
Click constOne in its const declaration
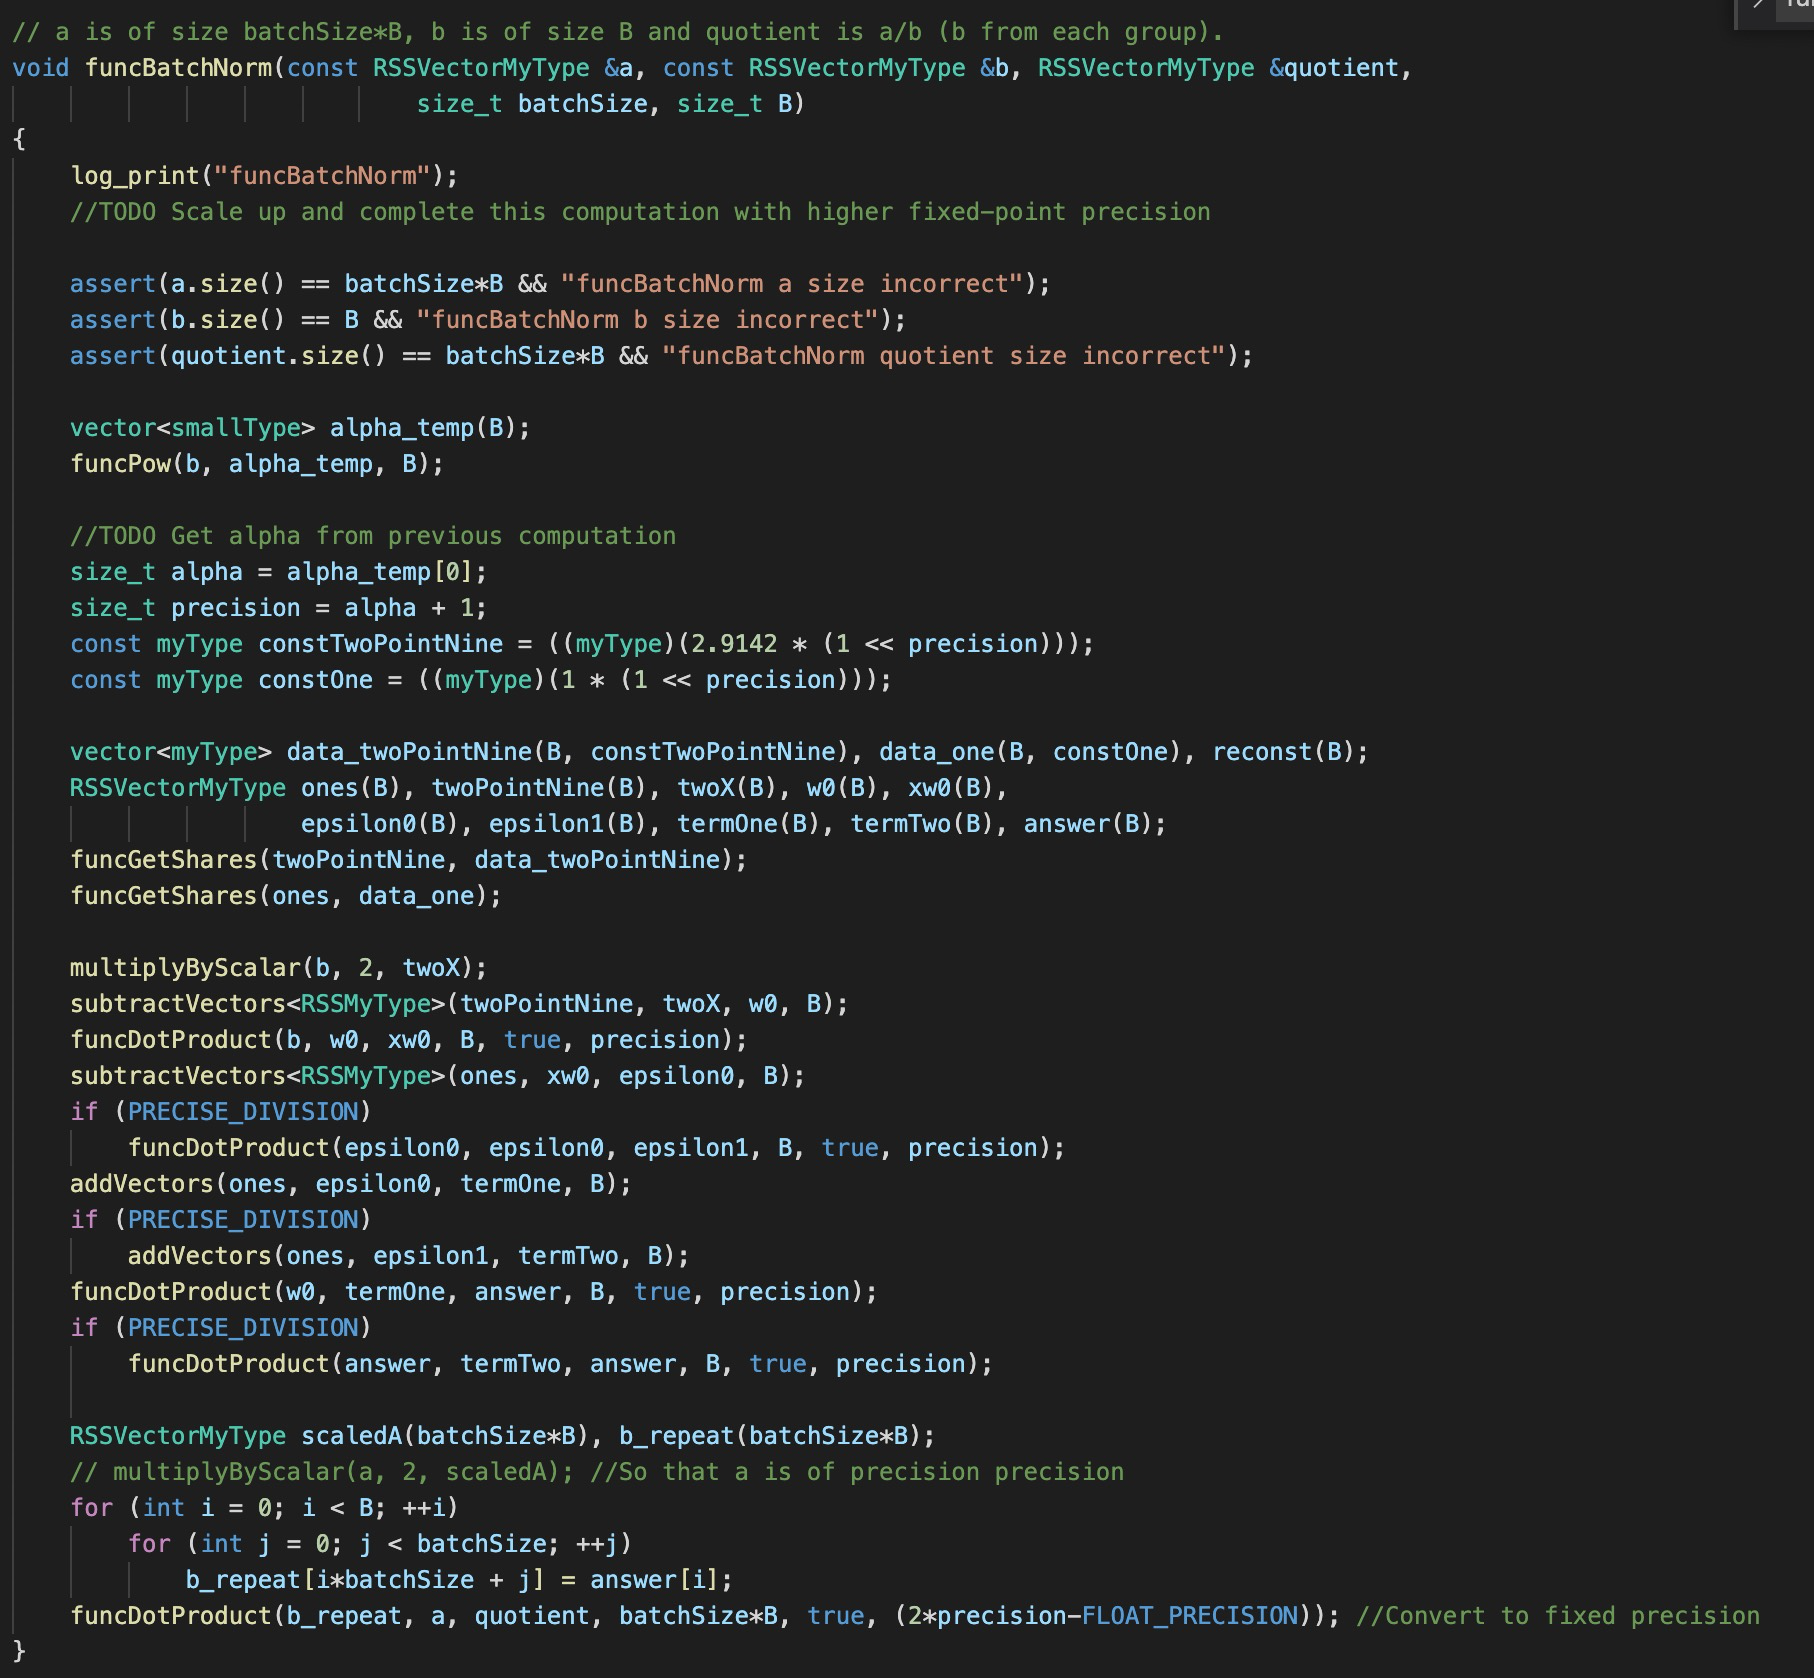[315, 680]
